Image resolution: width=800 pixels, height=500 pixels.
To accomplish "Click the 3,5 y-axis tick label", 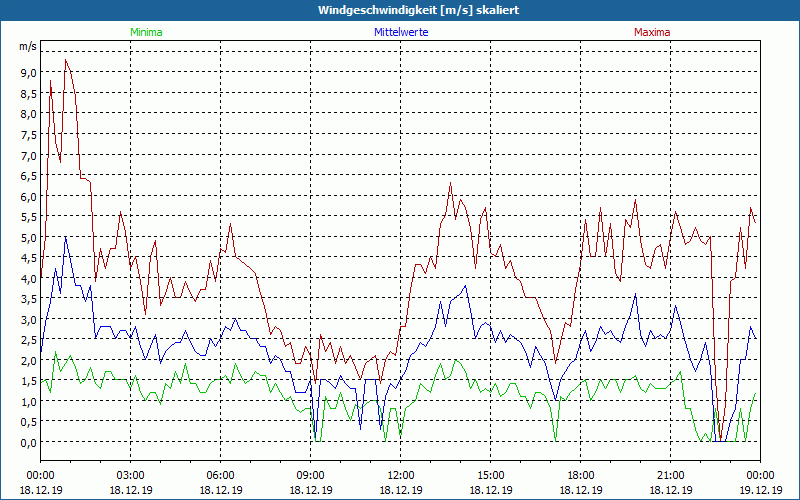I will pyautogui.click(x=27, y=299).
